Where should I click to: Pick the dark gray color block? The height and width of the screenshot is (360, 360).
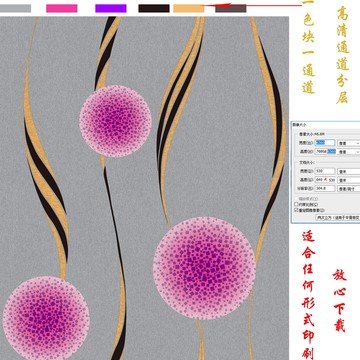tap(231, 9)
